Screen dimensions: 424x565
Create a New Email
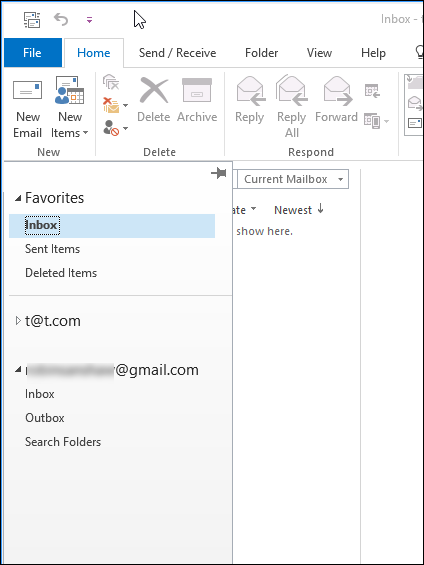pos(27,107)
